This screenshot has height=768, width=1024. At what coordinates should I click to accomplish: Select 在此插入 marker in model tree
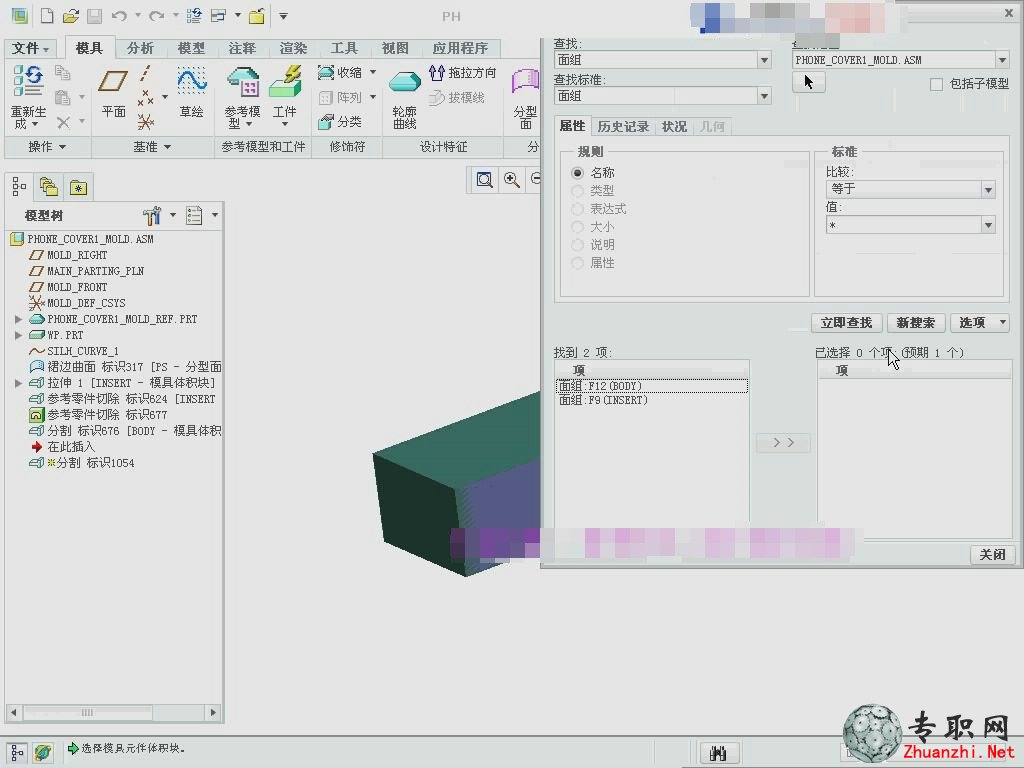pos(71,447)
